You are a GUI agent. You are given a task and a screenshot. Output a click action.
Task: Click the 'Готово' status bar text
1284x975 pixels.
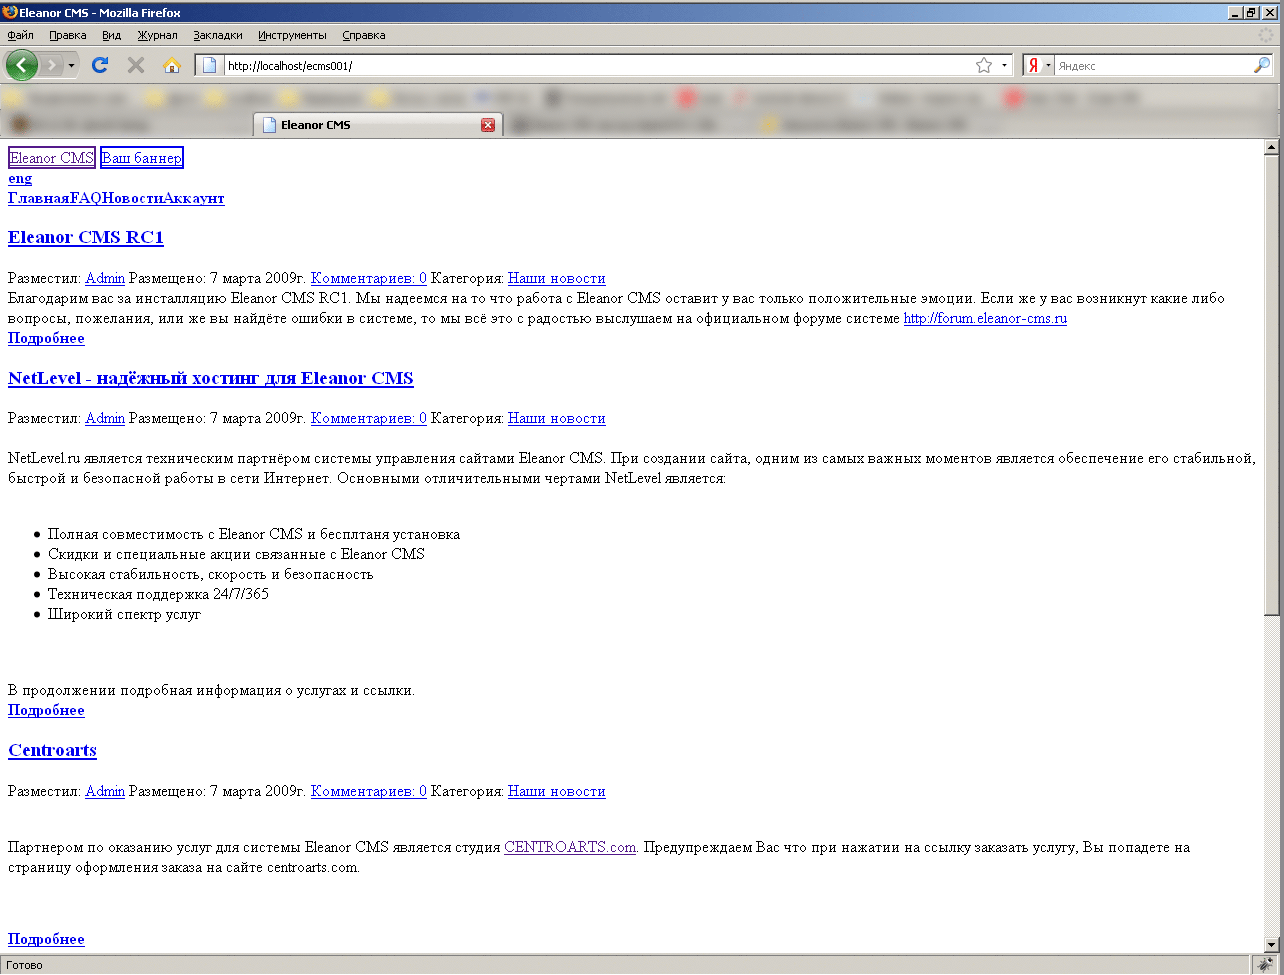coord(25,966)
